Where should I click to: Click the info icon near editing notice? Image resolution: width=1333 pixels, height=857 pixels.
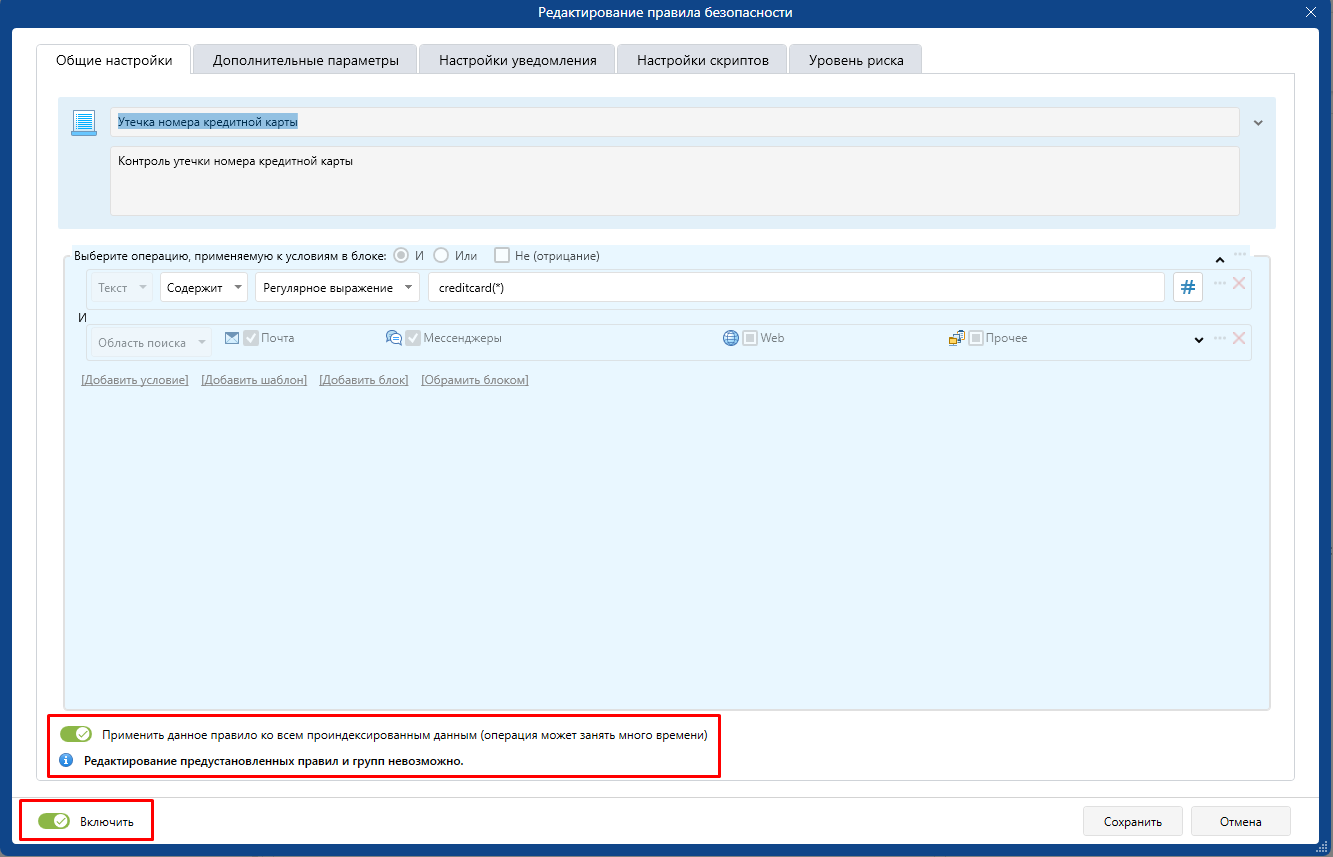click(67, 760)
